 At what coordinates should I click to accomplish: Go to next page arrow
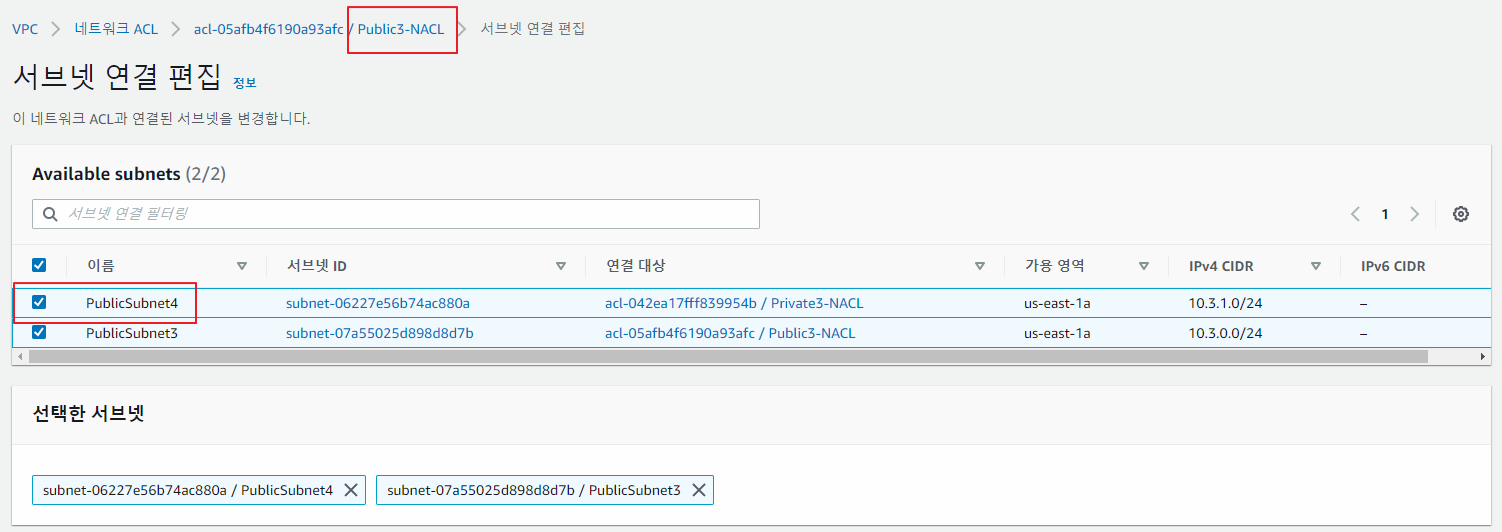(x=1415, y=214)
